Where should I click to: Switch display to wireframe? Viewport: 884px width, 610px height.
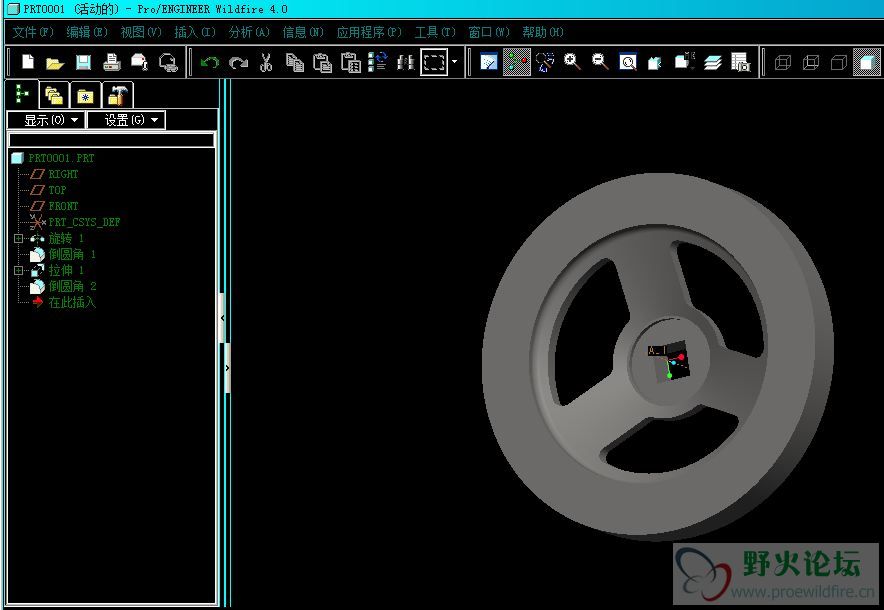tap(783, 62)
